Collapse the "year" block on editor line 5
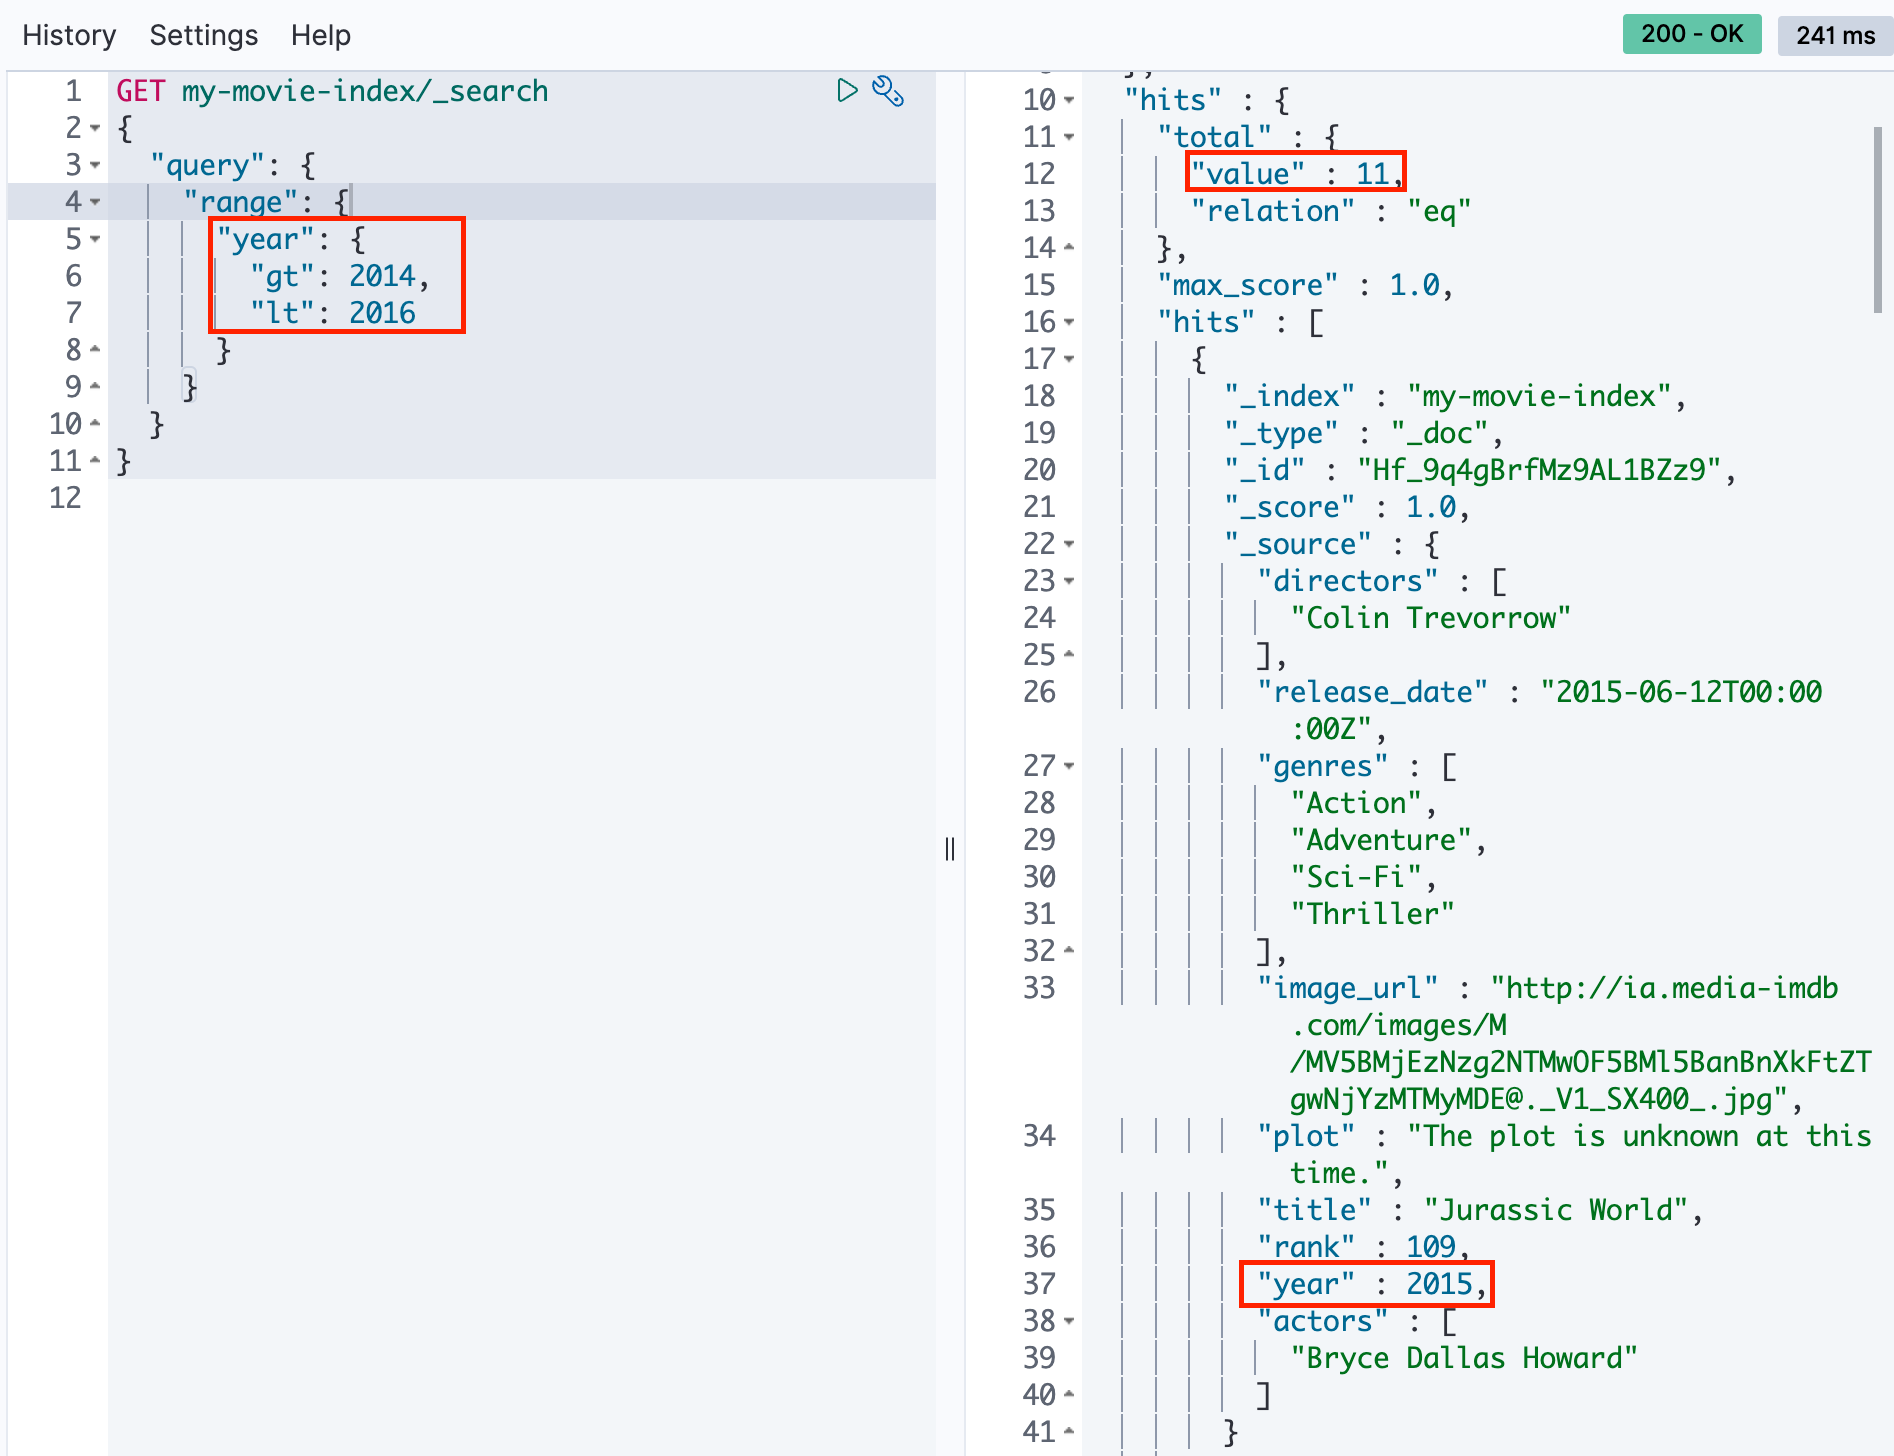 tap(95, 239)
